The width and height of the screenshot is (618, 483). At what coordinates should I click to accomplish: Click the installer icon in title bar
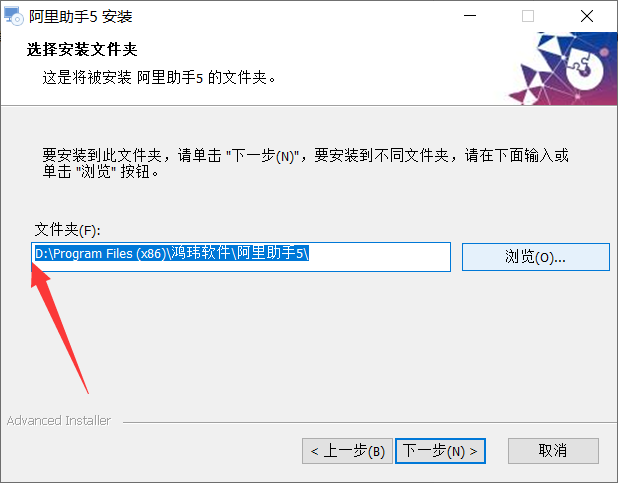(13, 16)
